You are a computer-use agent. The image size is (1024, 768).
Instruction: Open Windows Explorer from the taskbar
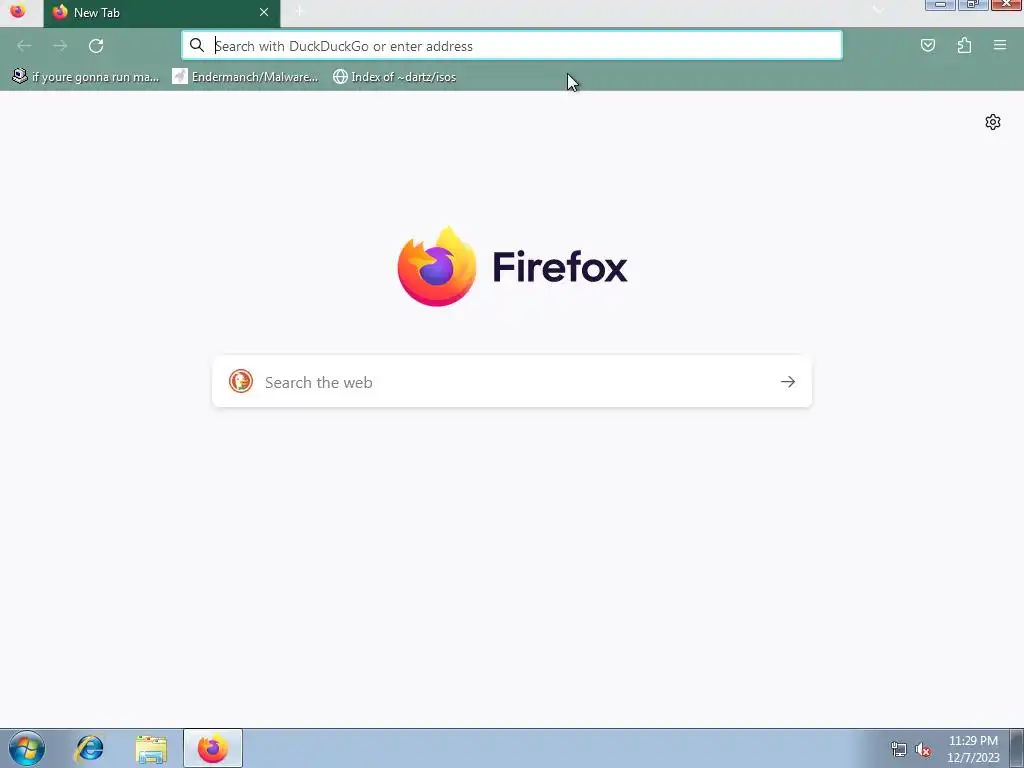[x=151, y=748]
